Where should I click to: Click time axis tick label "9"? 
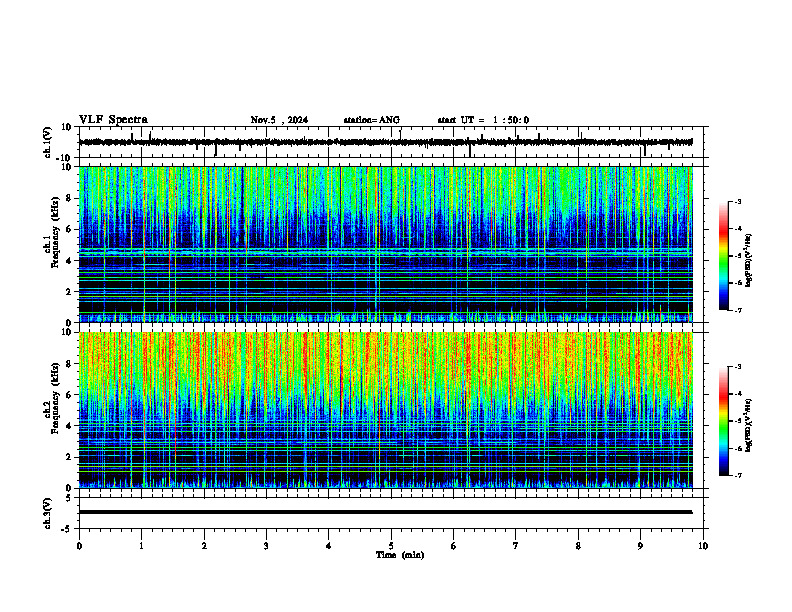(640, 546)
